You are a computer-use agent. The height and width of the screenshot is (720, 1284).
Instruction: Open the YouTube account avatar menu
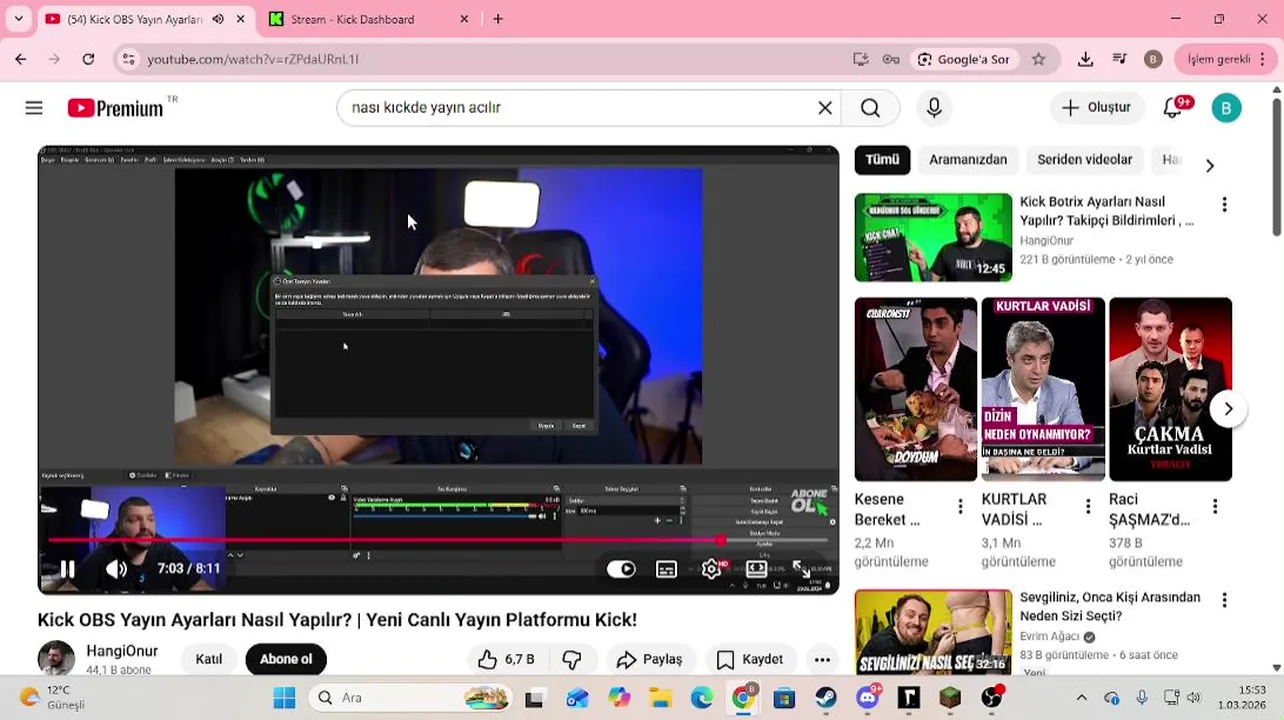click(1226, 108)
